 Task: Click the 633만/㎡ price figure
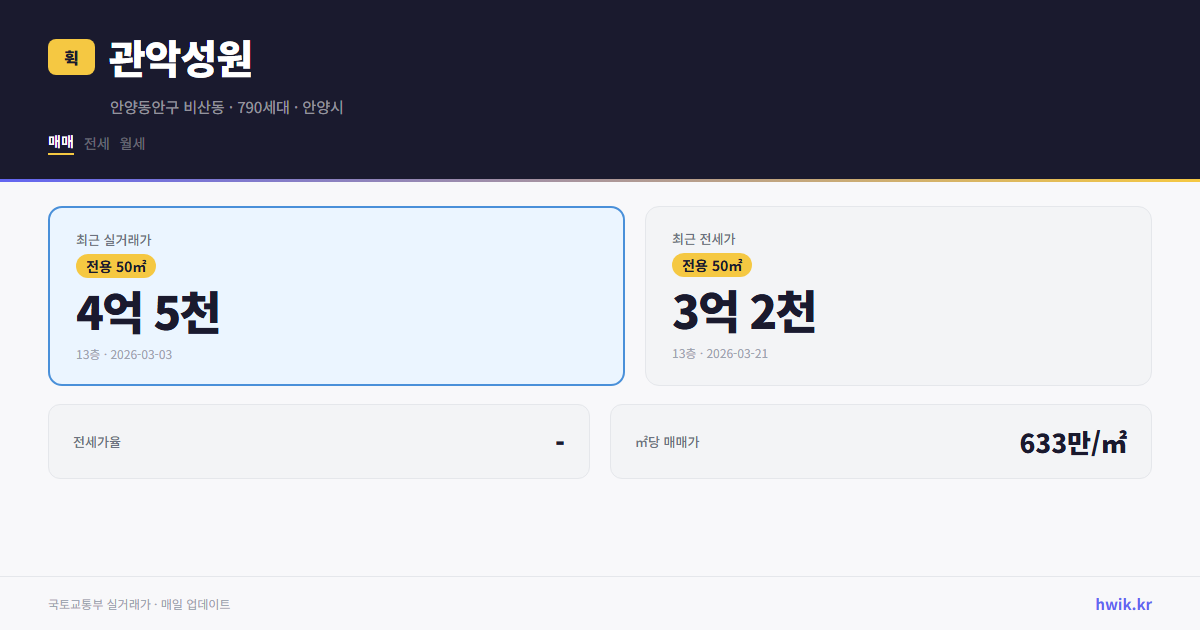coord(1073,441)
